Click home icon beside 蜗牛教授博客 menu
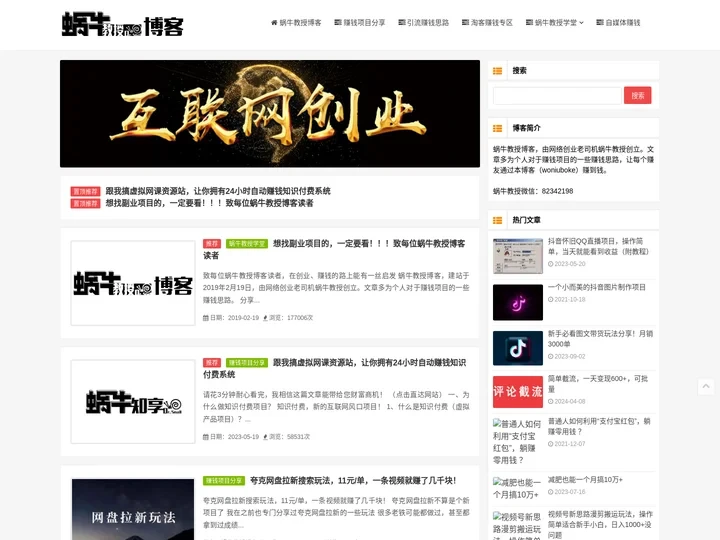This screenshot has height=540, width=720. point(274,22)
